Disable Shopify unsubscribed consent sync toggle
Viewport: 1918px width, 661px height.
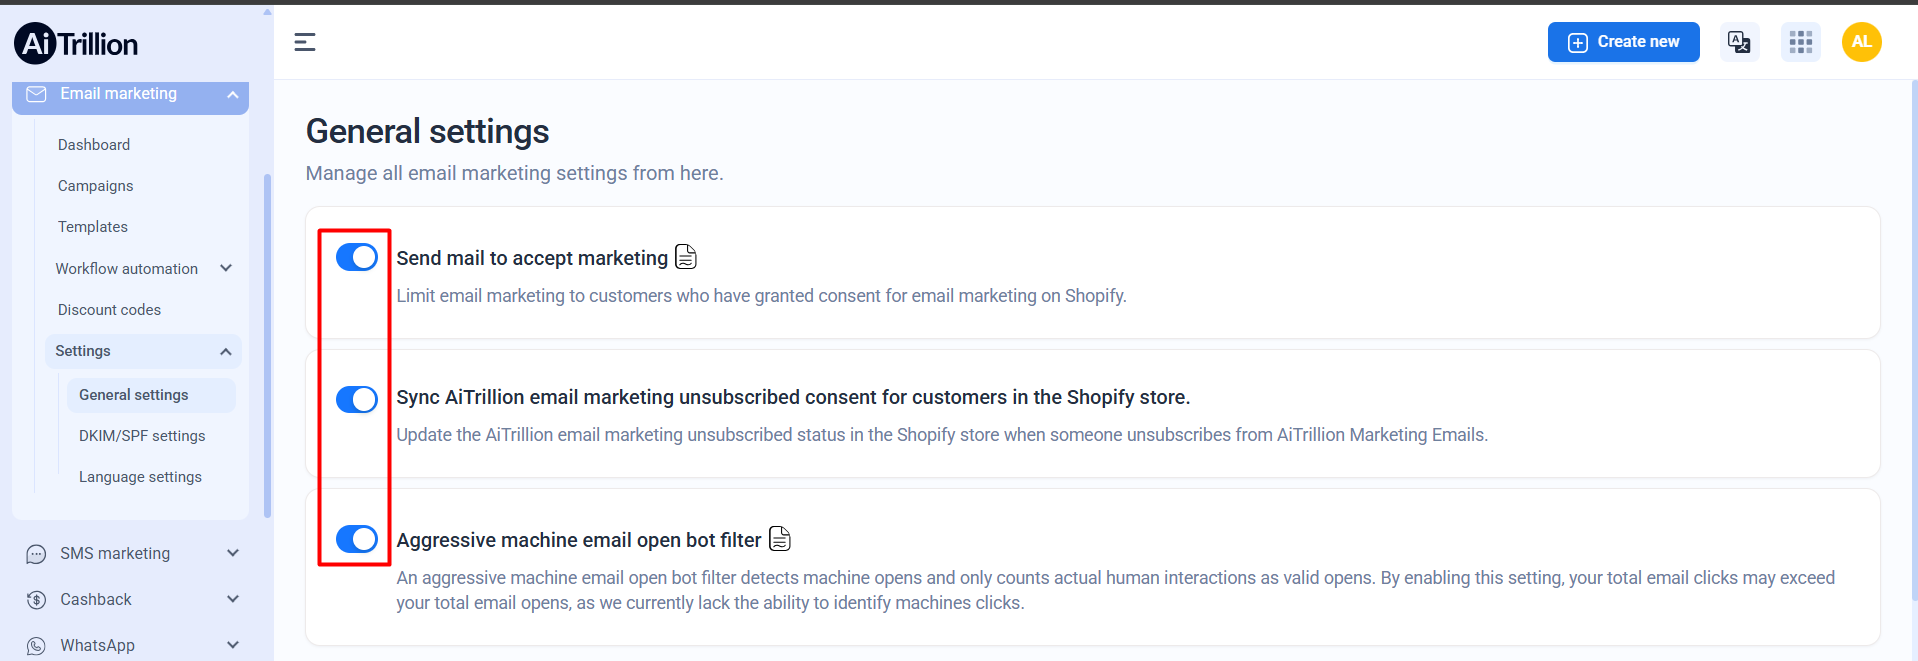pos(357,399)
